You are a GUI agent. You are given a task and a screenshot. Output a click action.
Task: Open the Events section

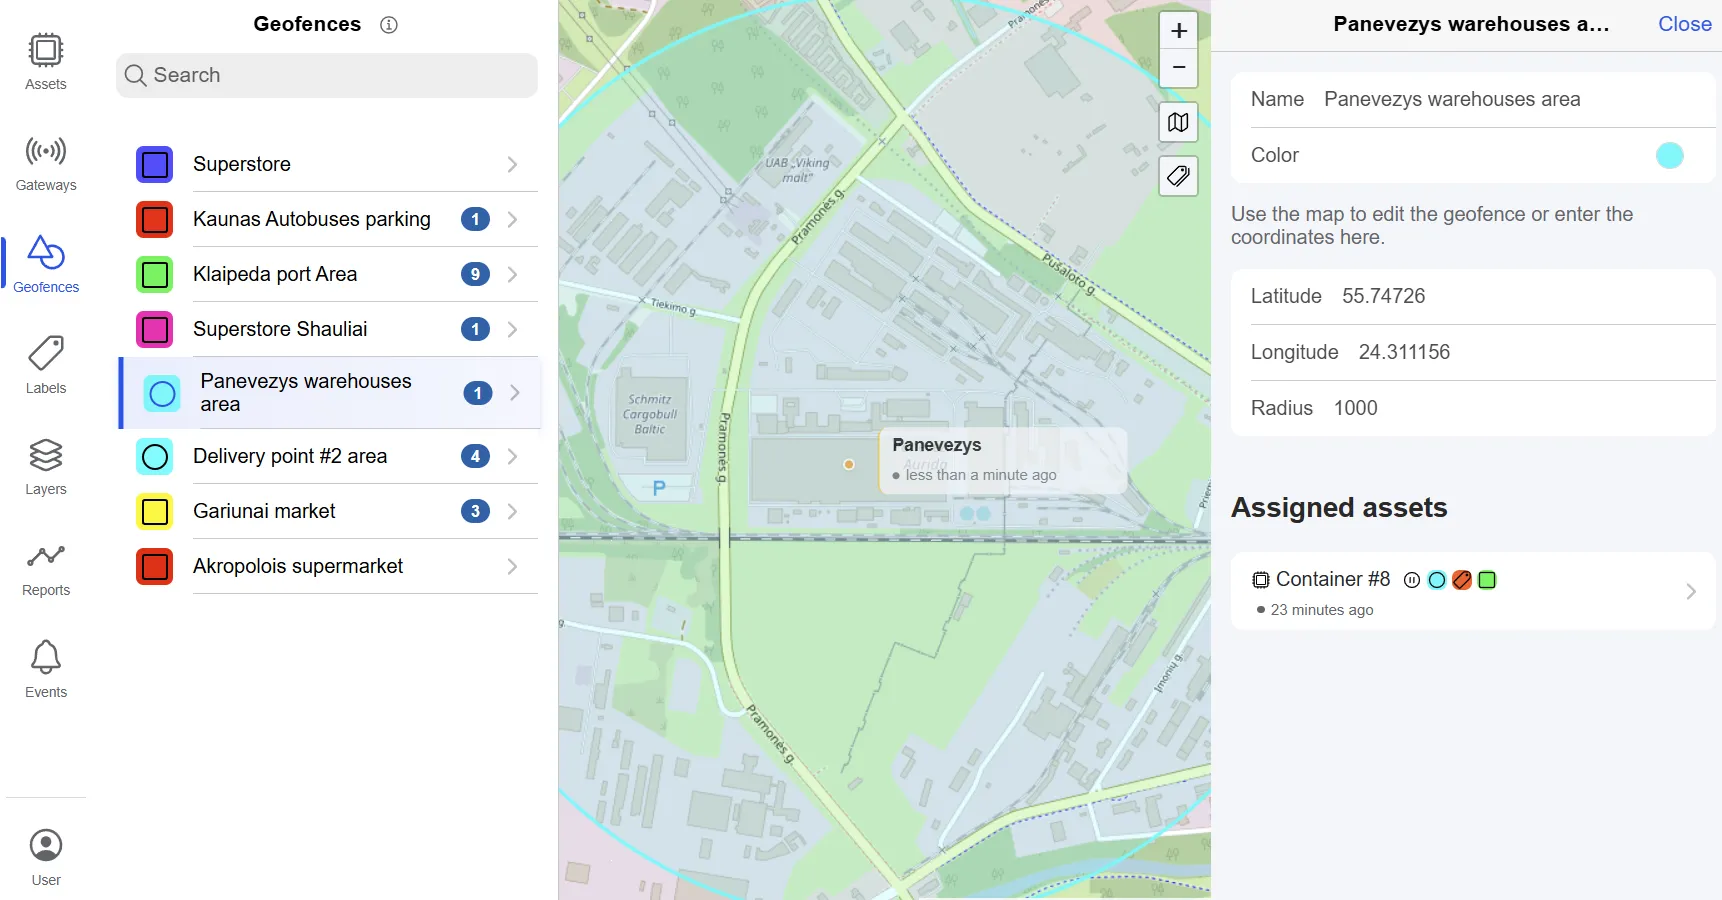[46, 670]
